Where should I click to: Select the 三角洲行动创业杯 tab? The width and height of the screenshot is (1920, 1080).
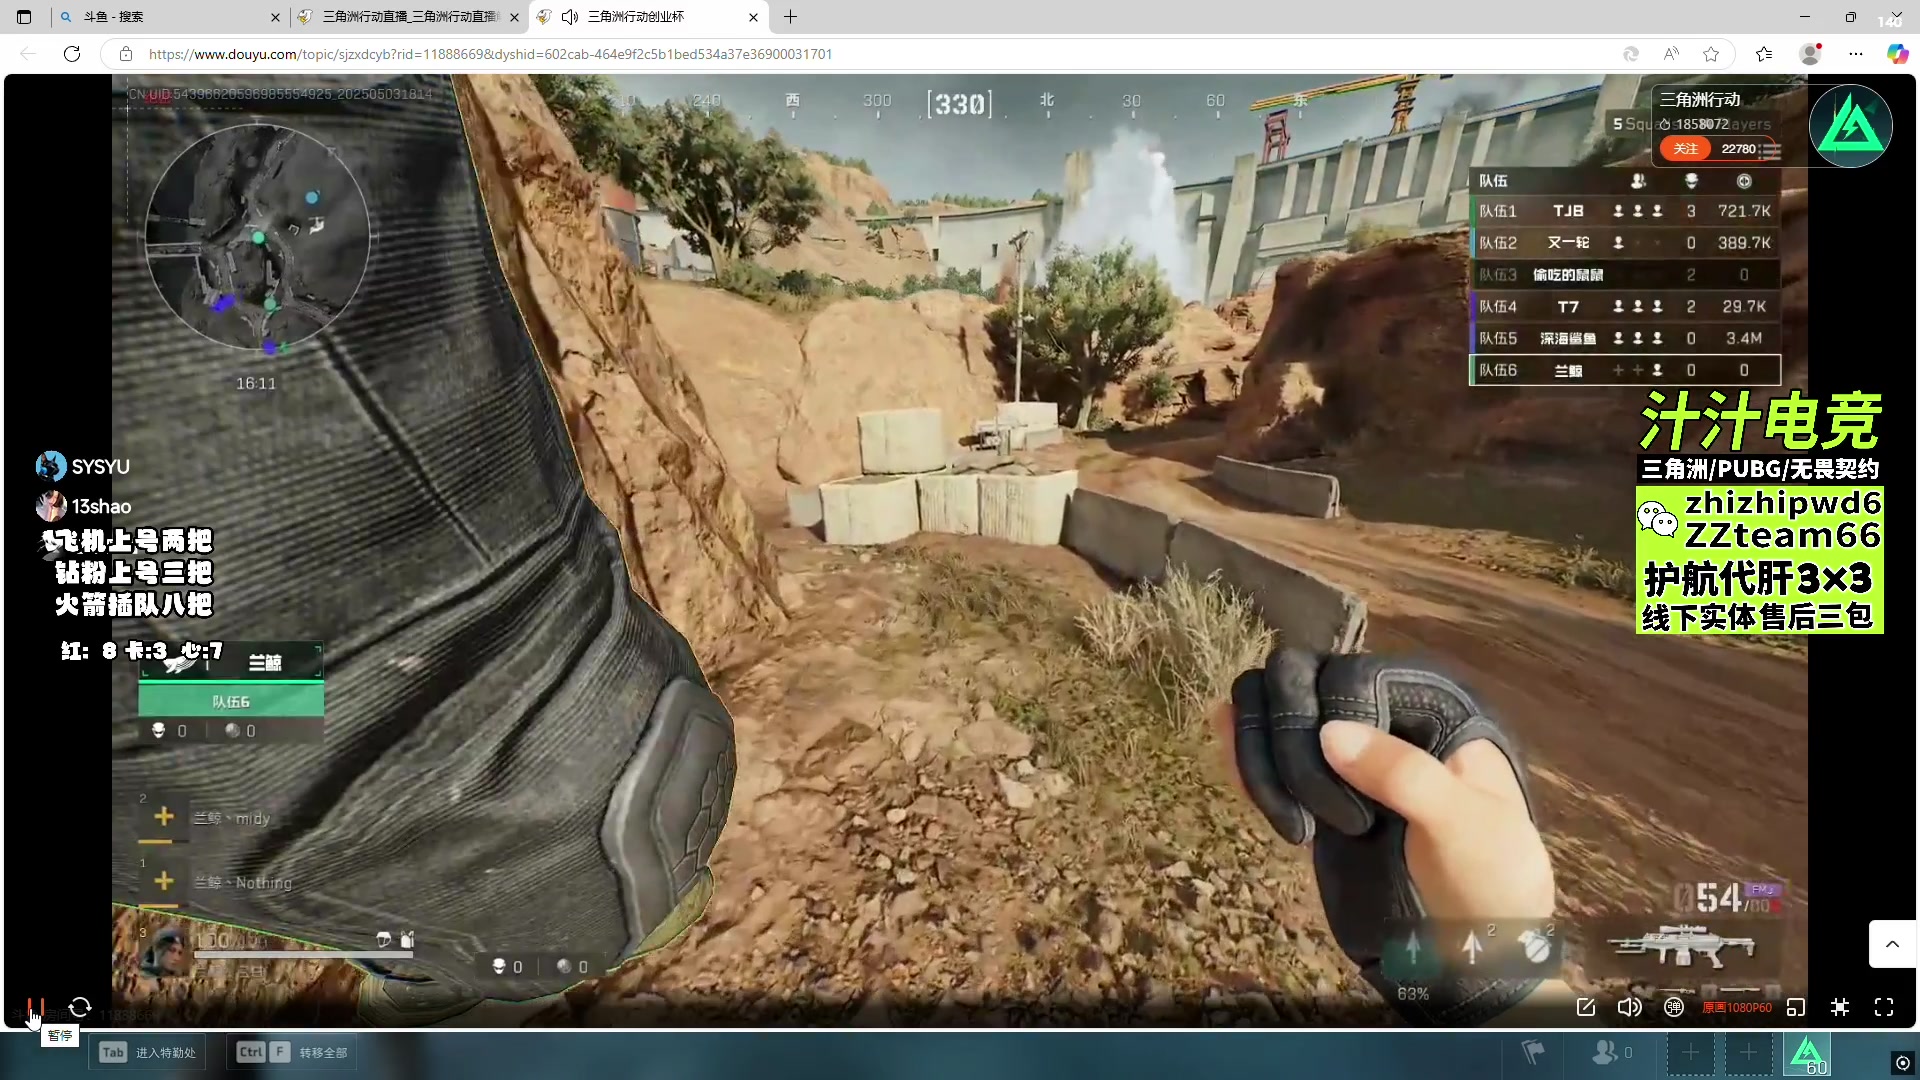650,17
